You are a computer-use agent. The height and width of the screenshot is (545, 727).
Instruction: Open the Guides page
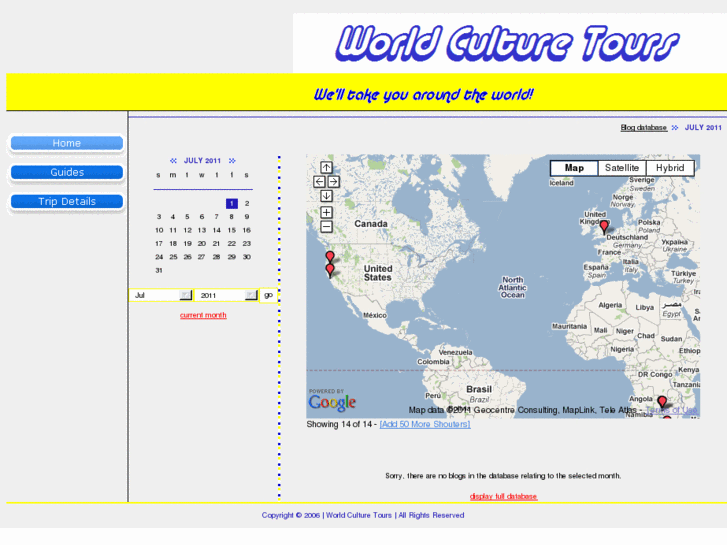(67, 173)
